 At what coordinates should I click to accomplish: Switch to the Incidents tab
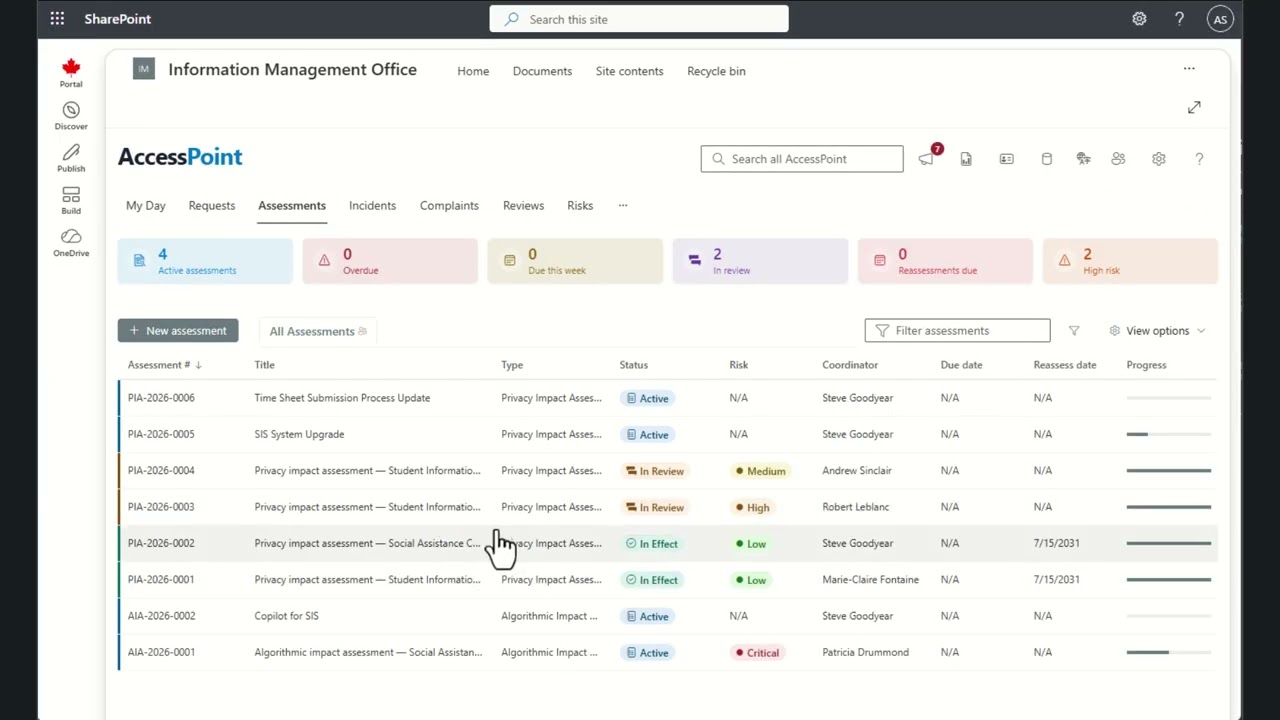click(x=372, y=205)
